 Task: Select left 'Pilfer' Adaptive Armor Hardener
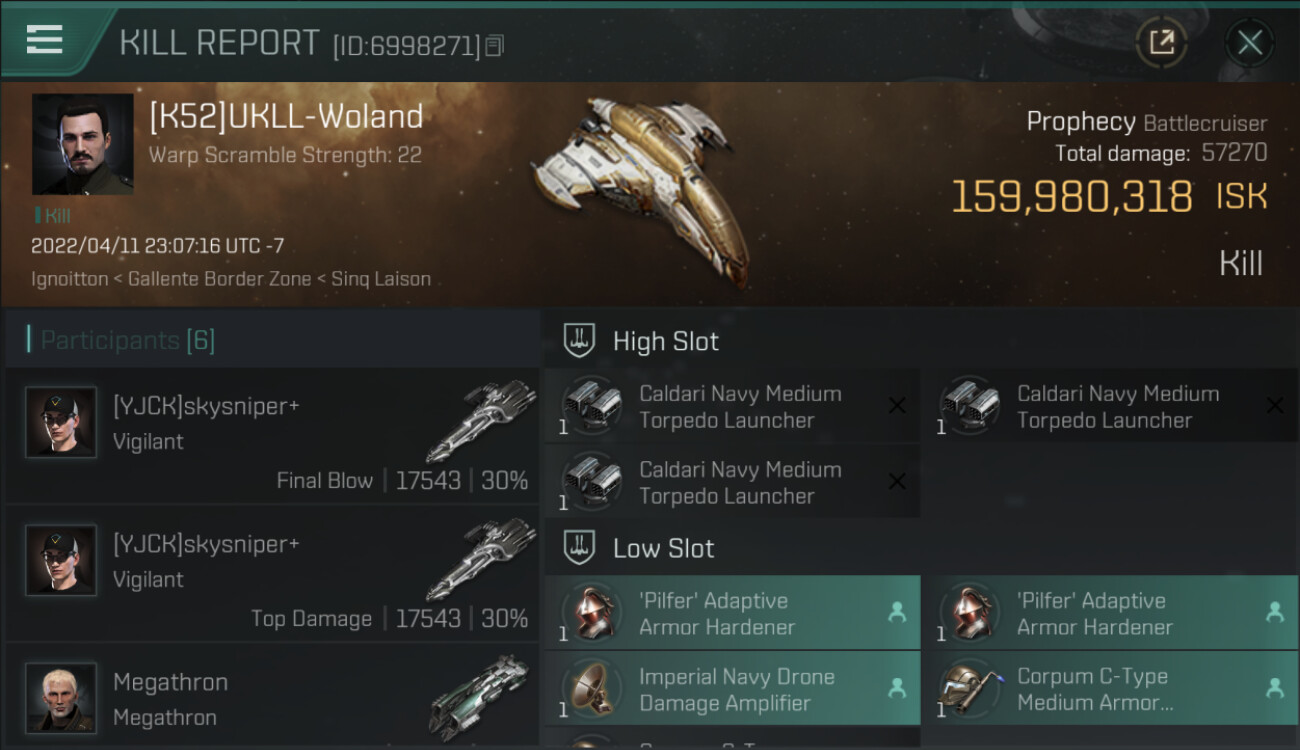732,613
